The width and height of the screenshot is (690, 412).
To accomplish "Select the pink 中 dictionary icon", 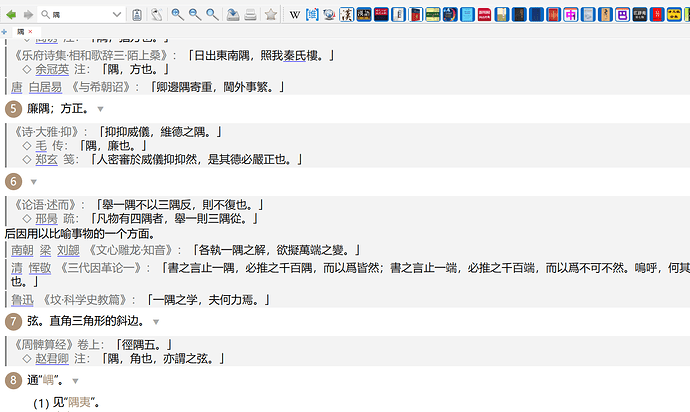I will 570,15.
